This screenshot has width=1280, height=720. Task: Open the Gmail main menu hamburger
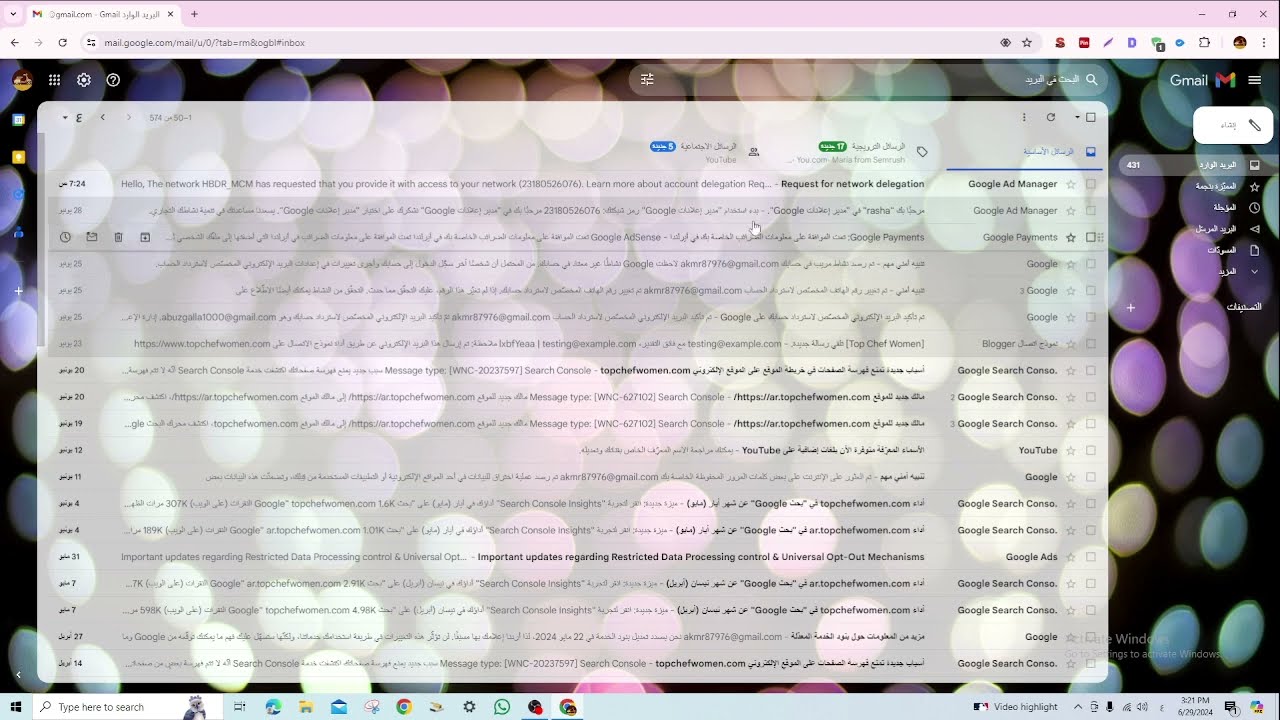1254,80
